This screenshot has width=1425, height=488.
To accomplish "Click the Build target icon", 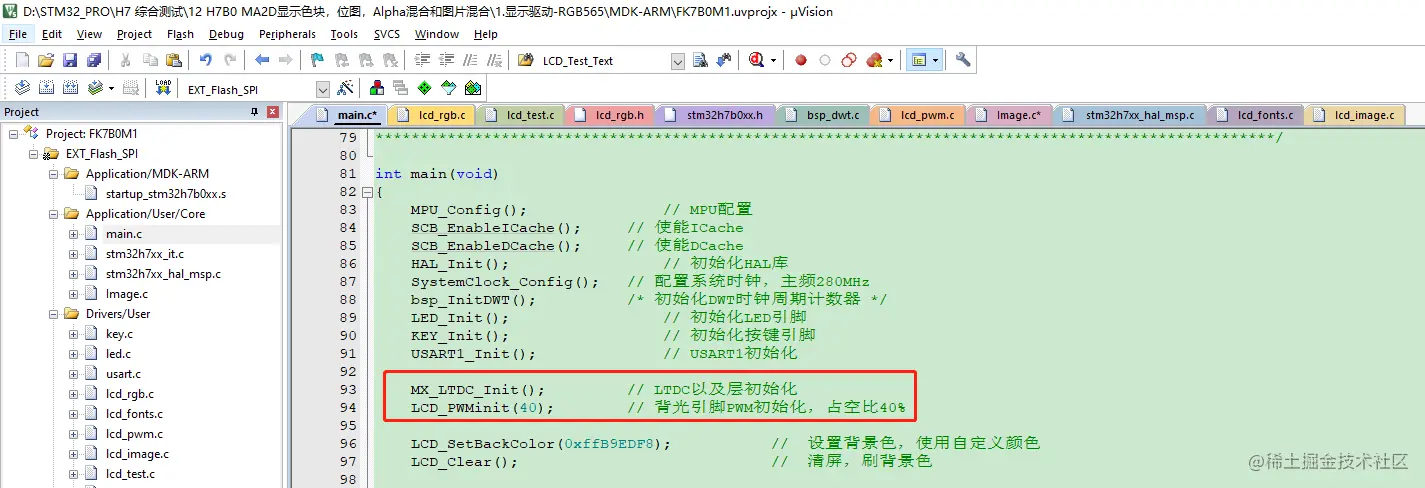I will [46, 89].
